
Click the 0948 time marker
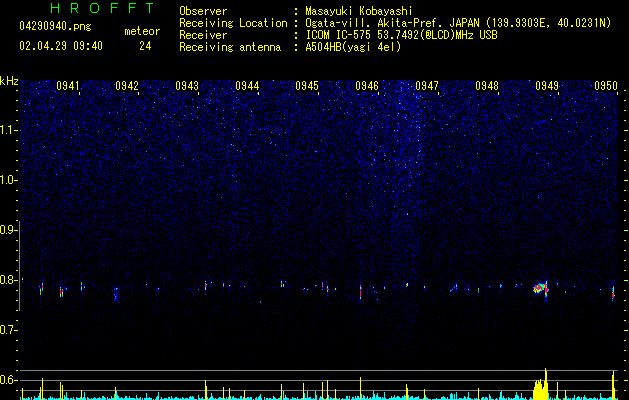click(x=487, y=86)
